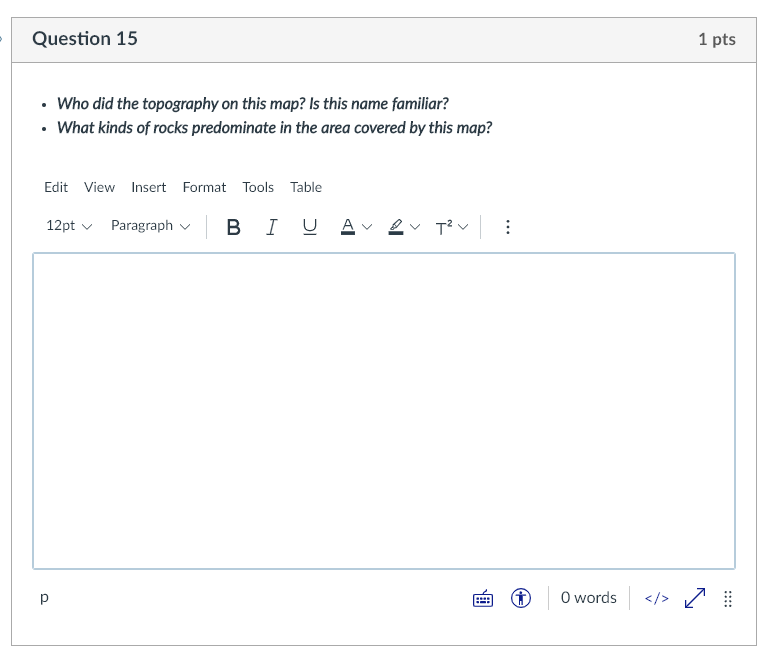Toggle underline formatting
Image resolution: width=768 pixels, height=650 pixels.
(x=310, y=227)
